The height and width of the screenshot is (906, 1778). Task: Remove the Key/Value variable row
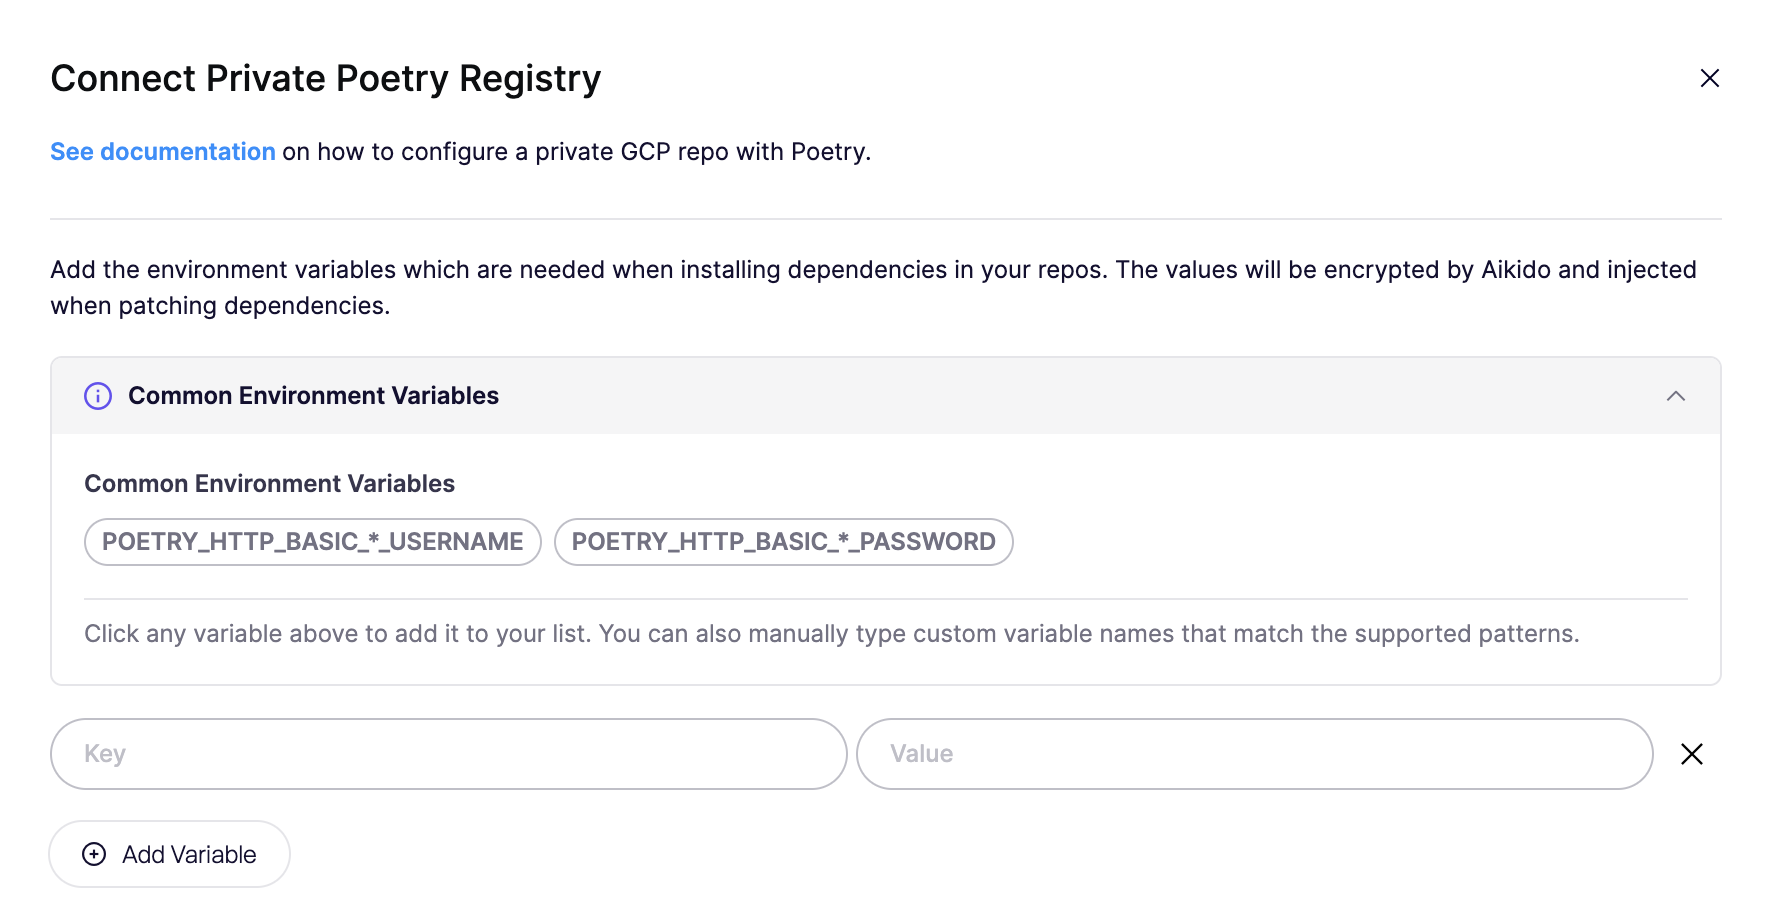[x=1691, y=754]
